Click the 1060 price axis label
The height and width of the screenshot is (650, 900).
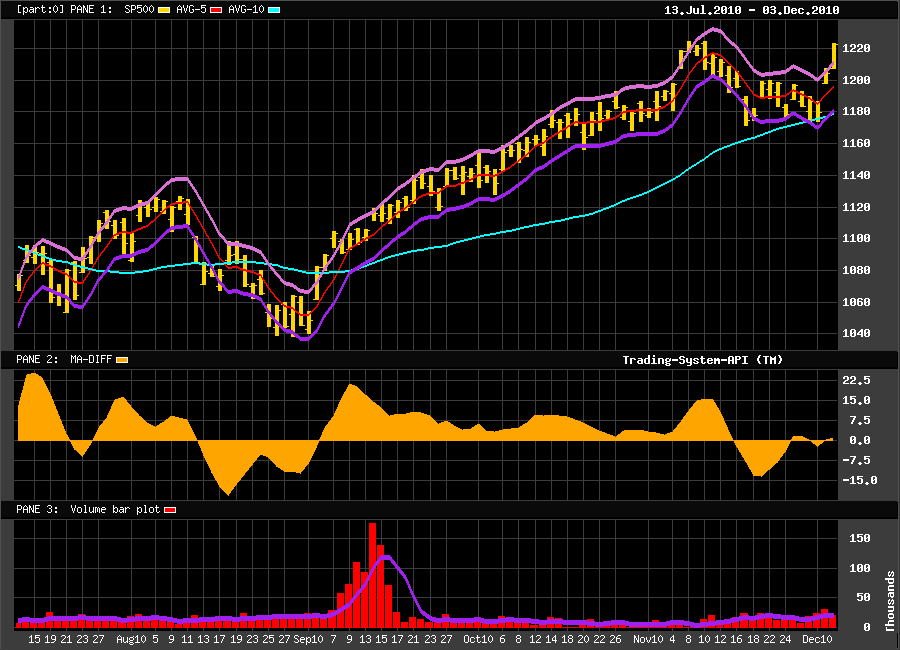pyautogui.click(x=856, y=302)
